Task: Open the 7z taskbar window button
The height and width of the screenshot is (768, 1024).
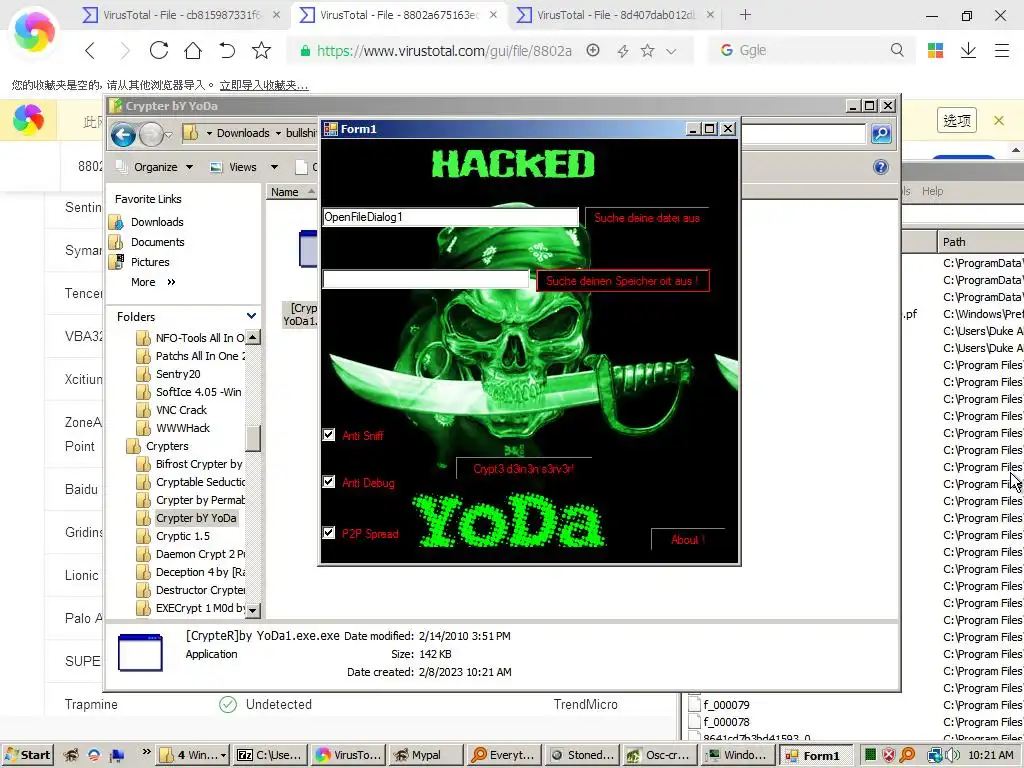Action: tap(268, 755)
